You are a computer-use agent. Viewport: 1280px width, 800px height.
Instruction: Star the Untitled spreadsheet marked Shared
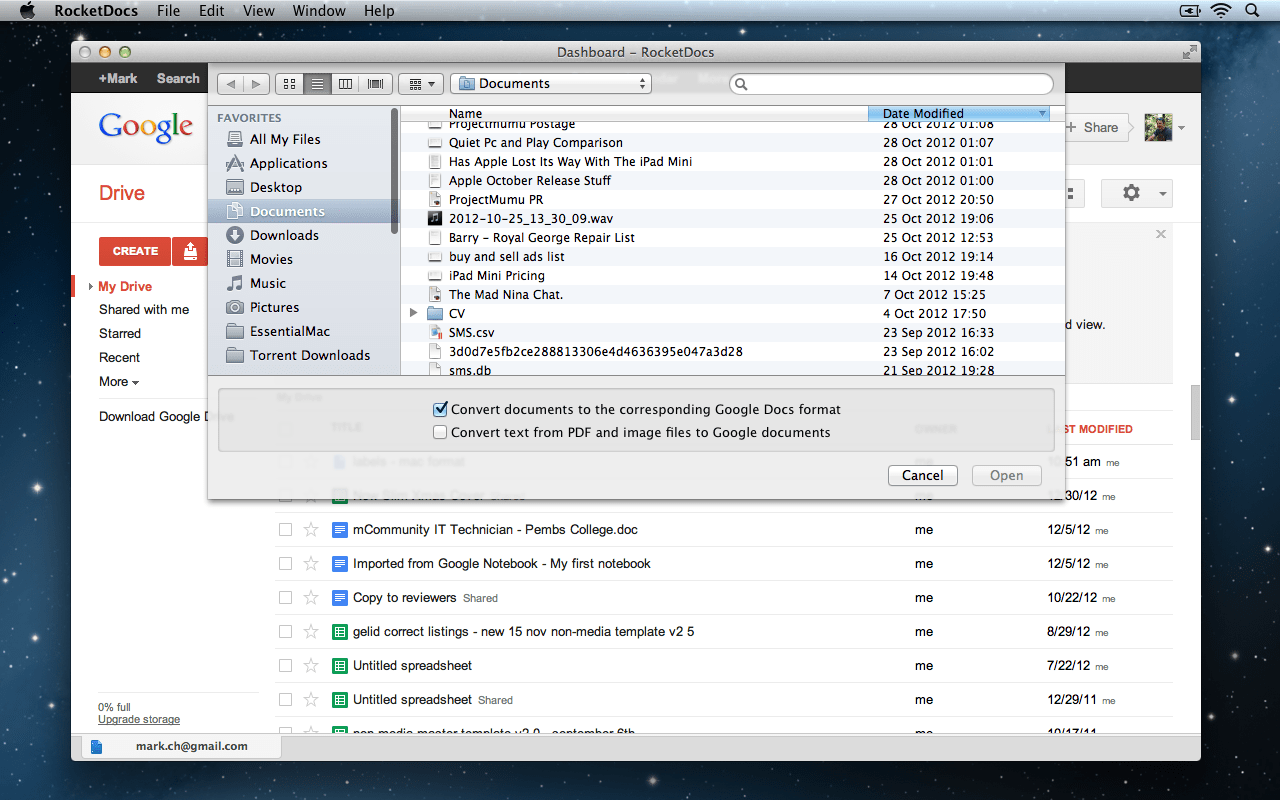pos(311,700)
